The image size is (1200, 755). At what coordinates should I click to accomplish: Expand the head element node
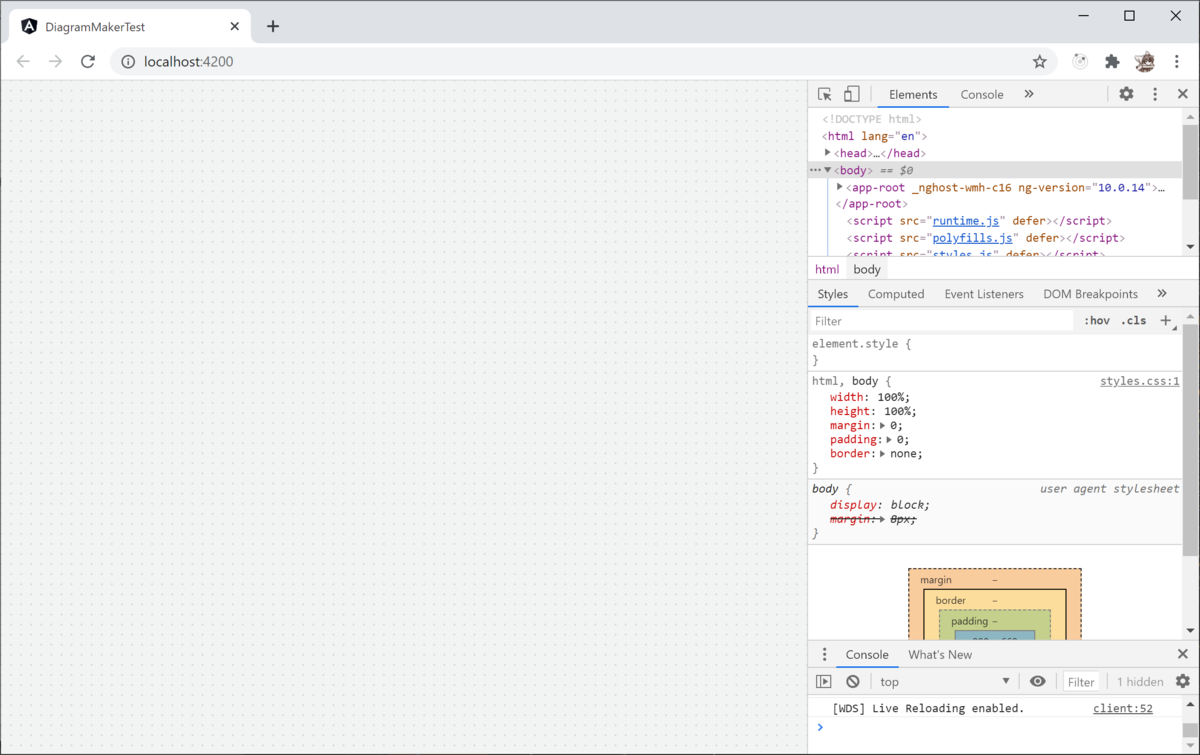coord(828,153)
